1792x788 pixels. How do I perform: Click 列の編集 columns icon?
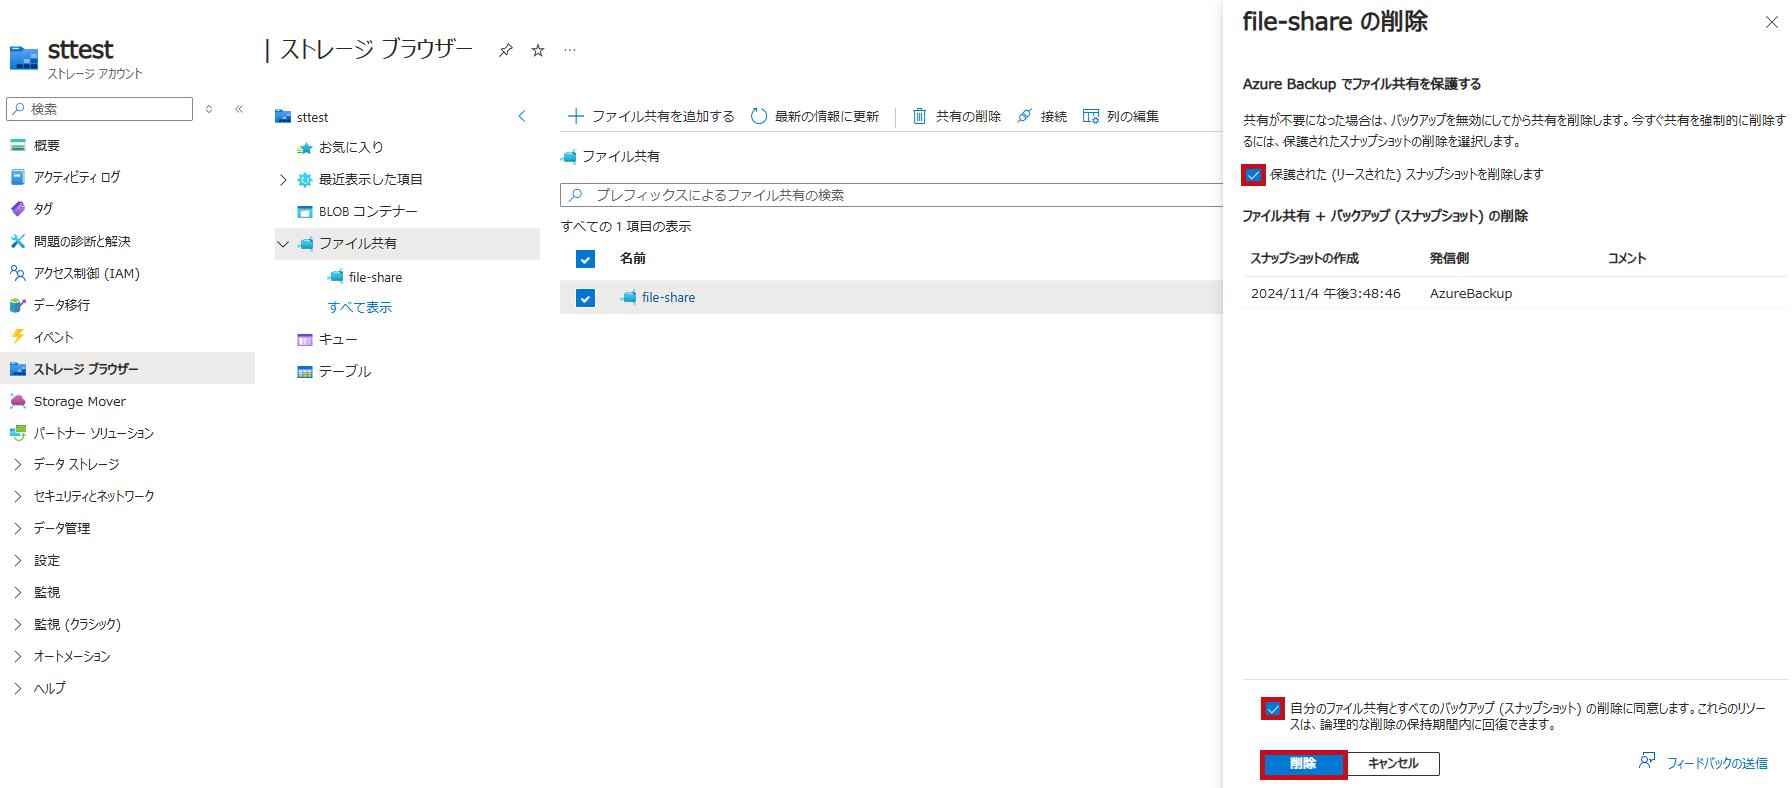1091,117
